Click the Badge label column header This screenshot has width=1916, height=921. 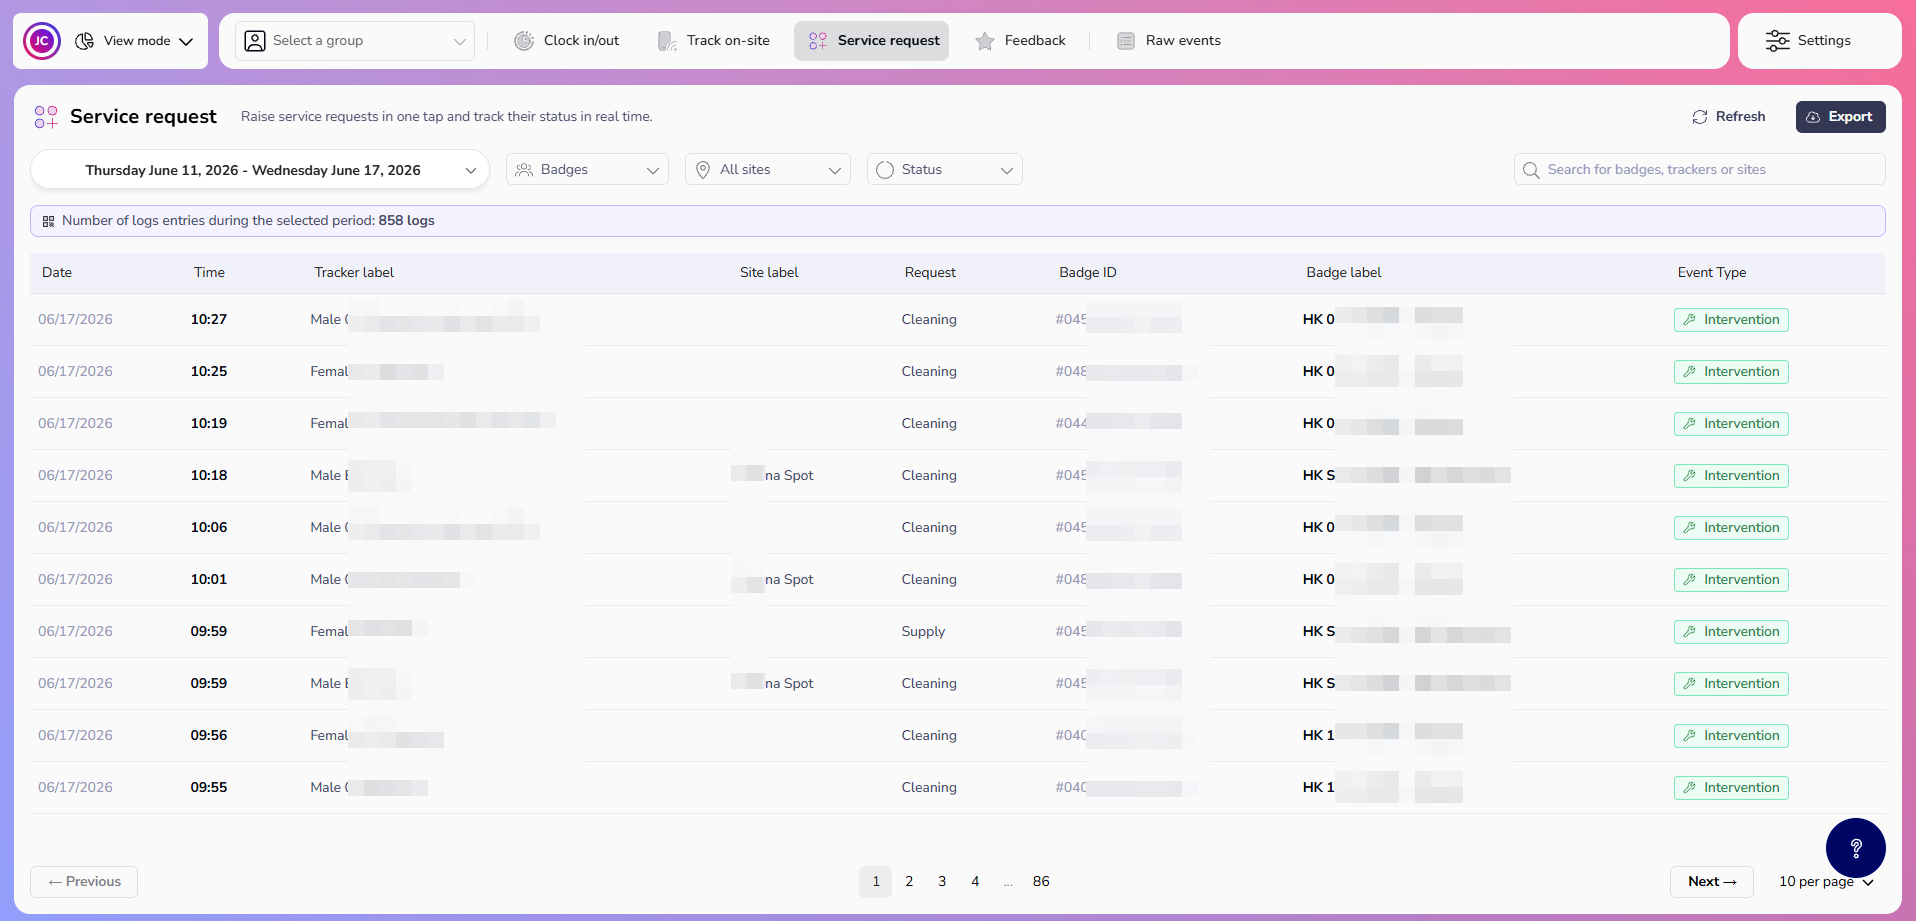pyautogui.click(x=1344, y=273)
